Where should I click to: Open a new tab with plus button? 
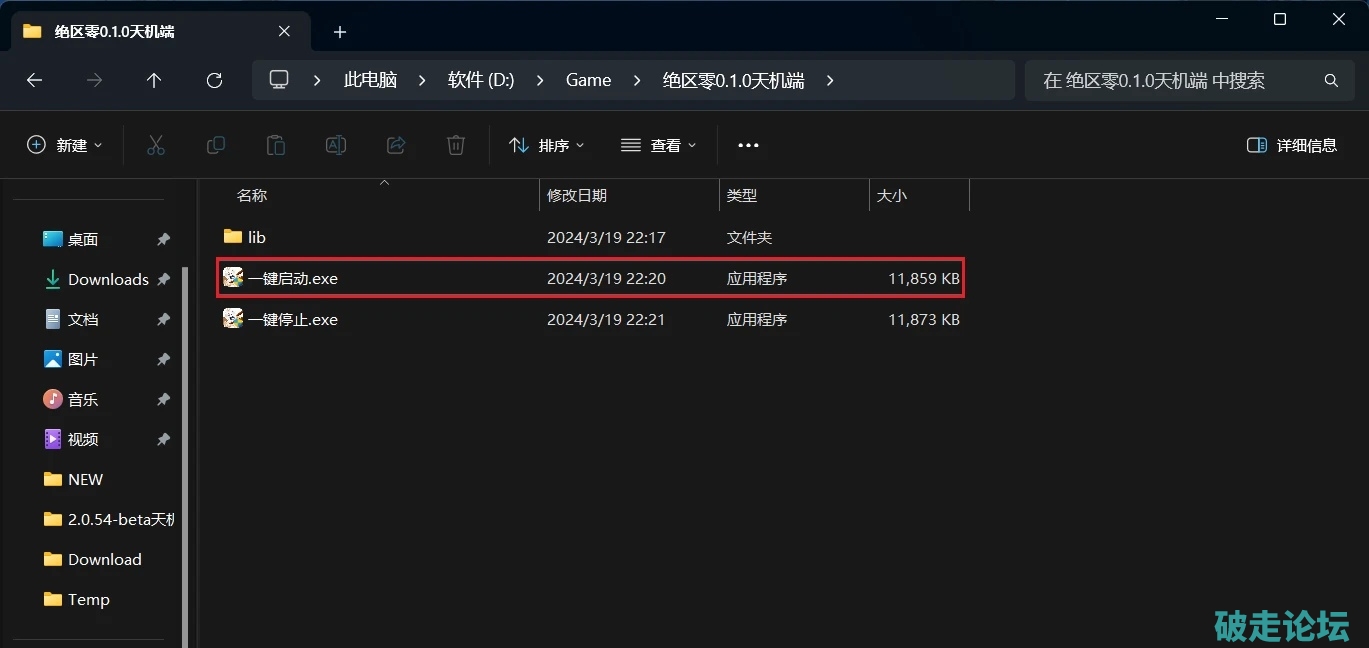[x=340, y=32]
